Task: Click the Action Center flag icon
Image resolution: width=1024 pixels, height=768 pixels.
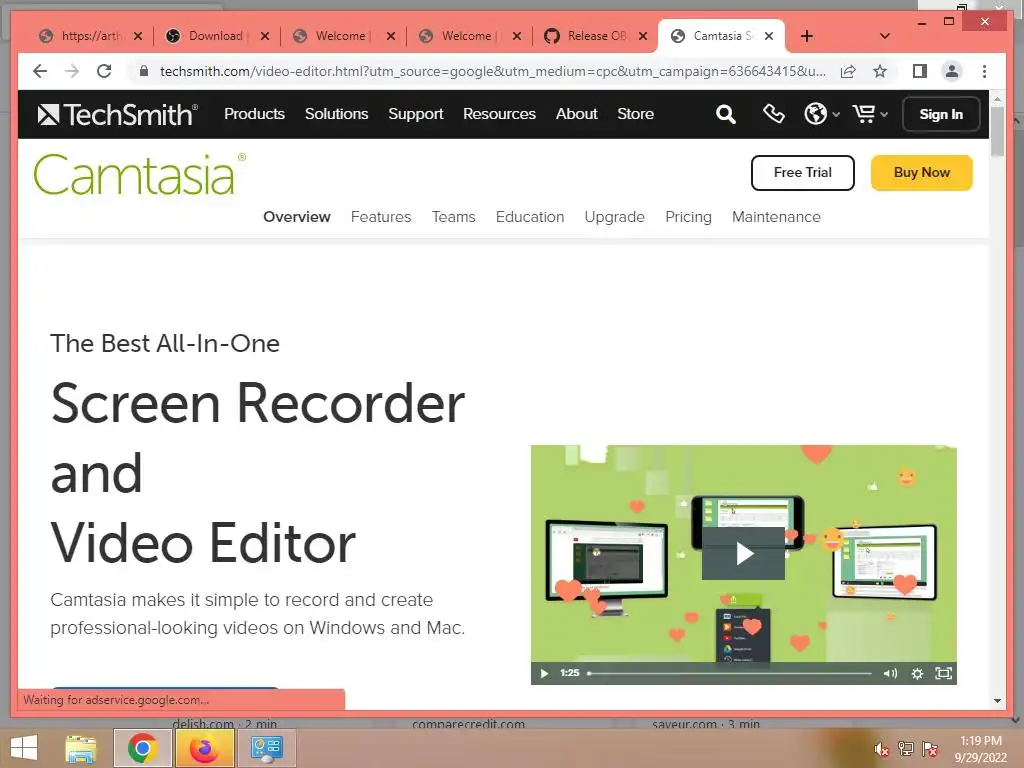Action: [929, 749]
